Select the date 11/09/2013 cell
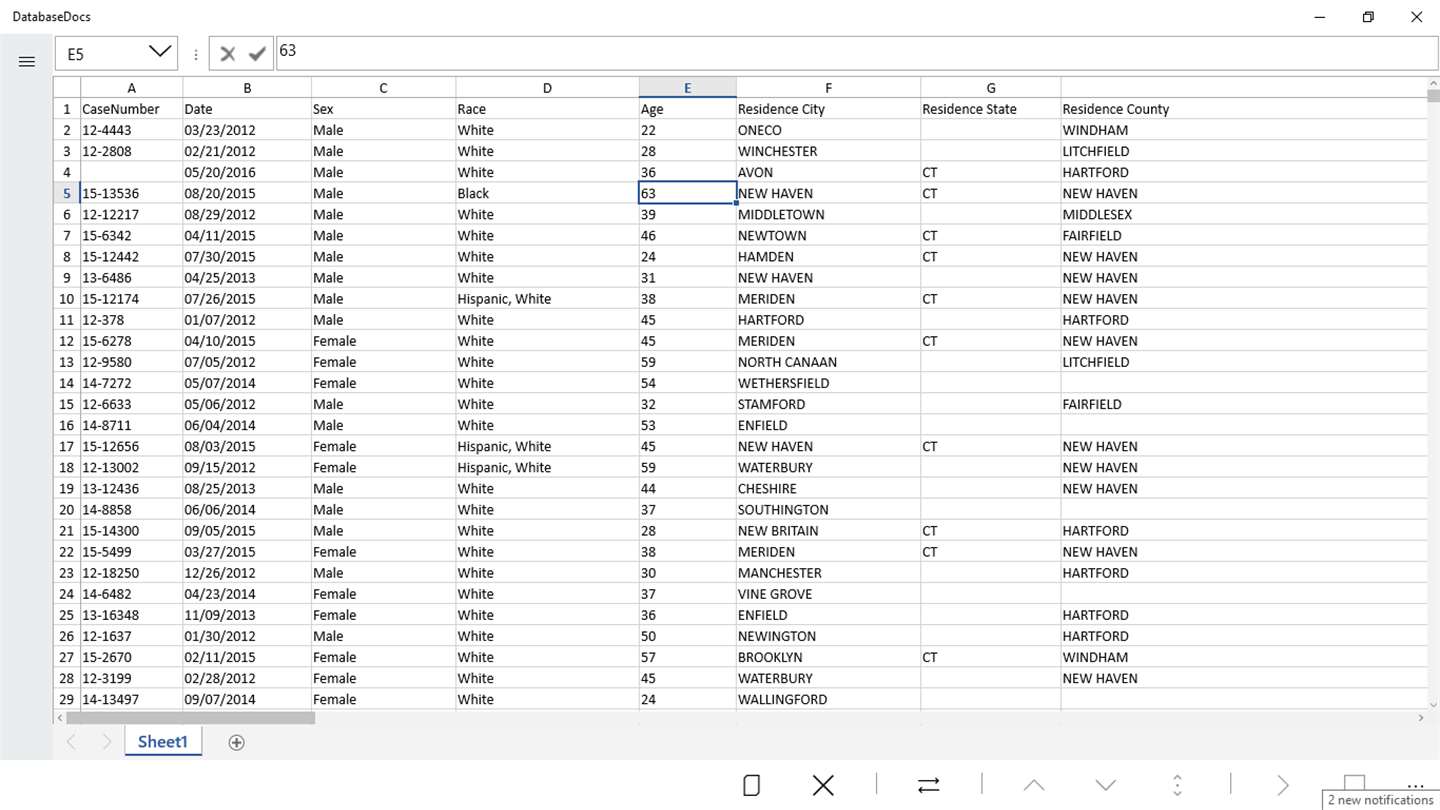 [246, 615]
